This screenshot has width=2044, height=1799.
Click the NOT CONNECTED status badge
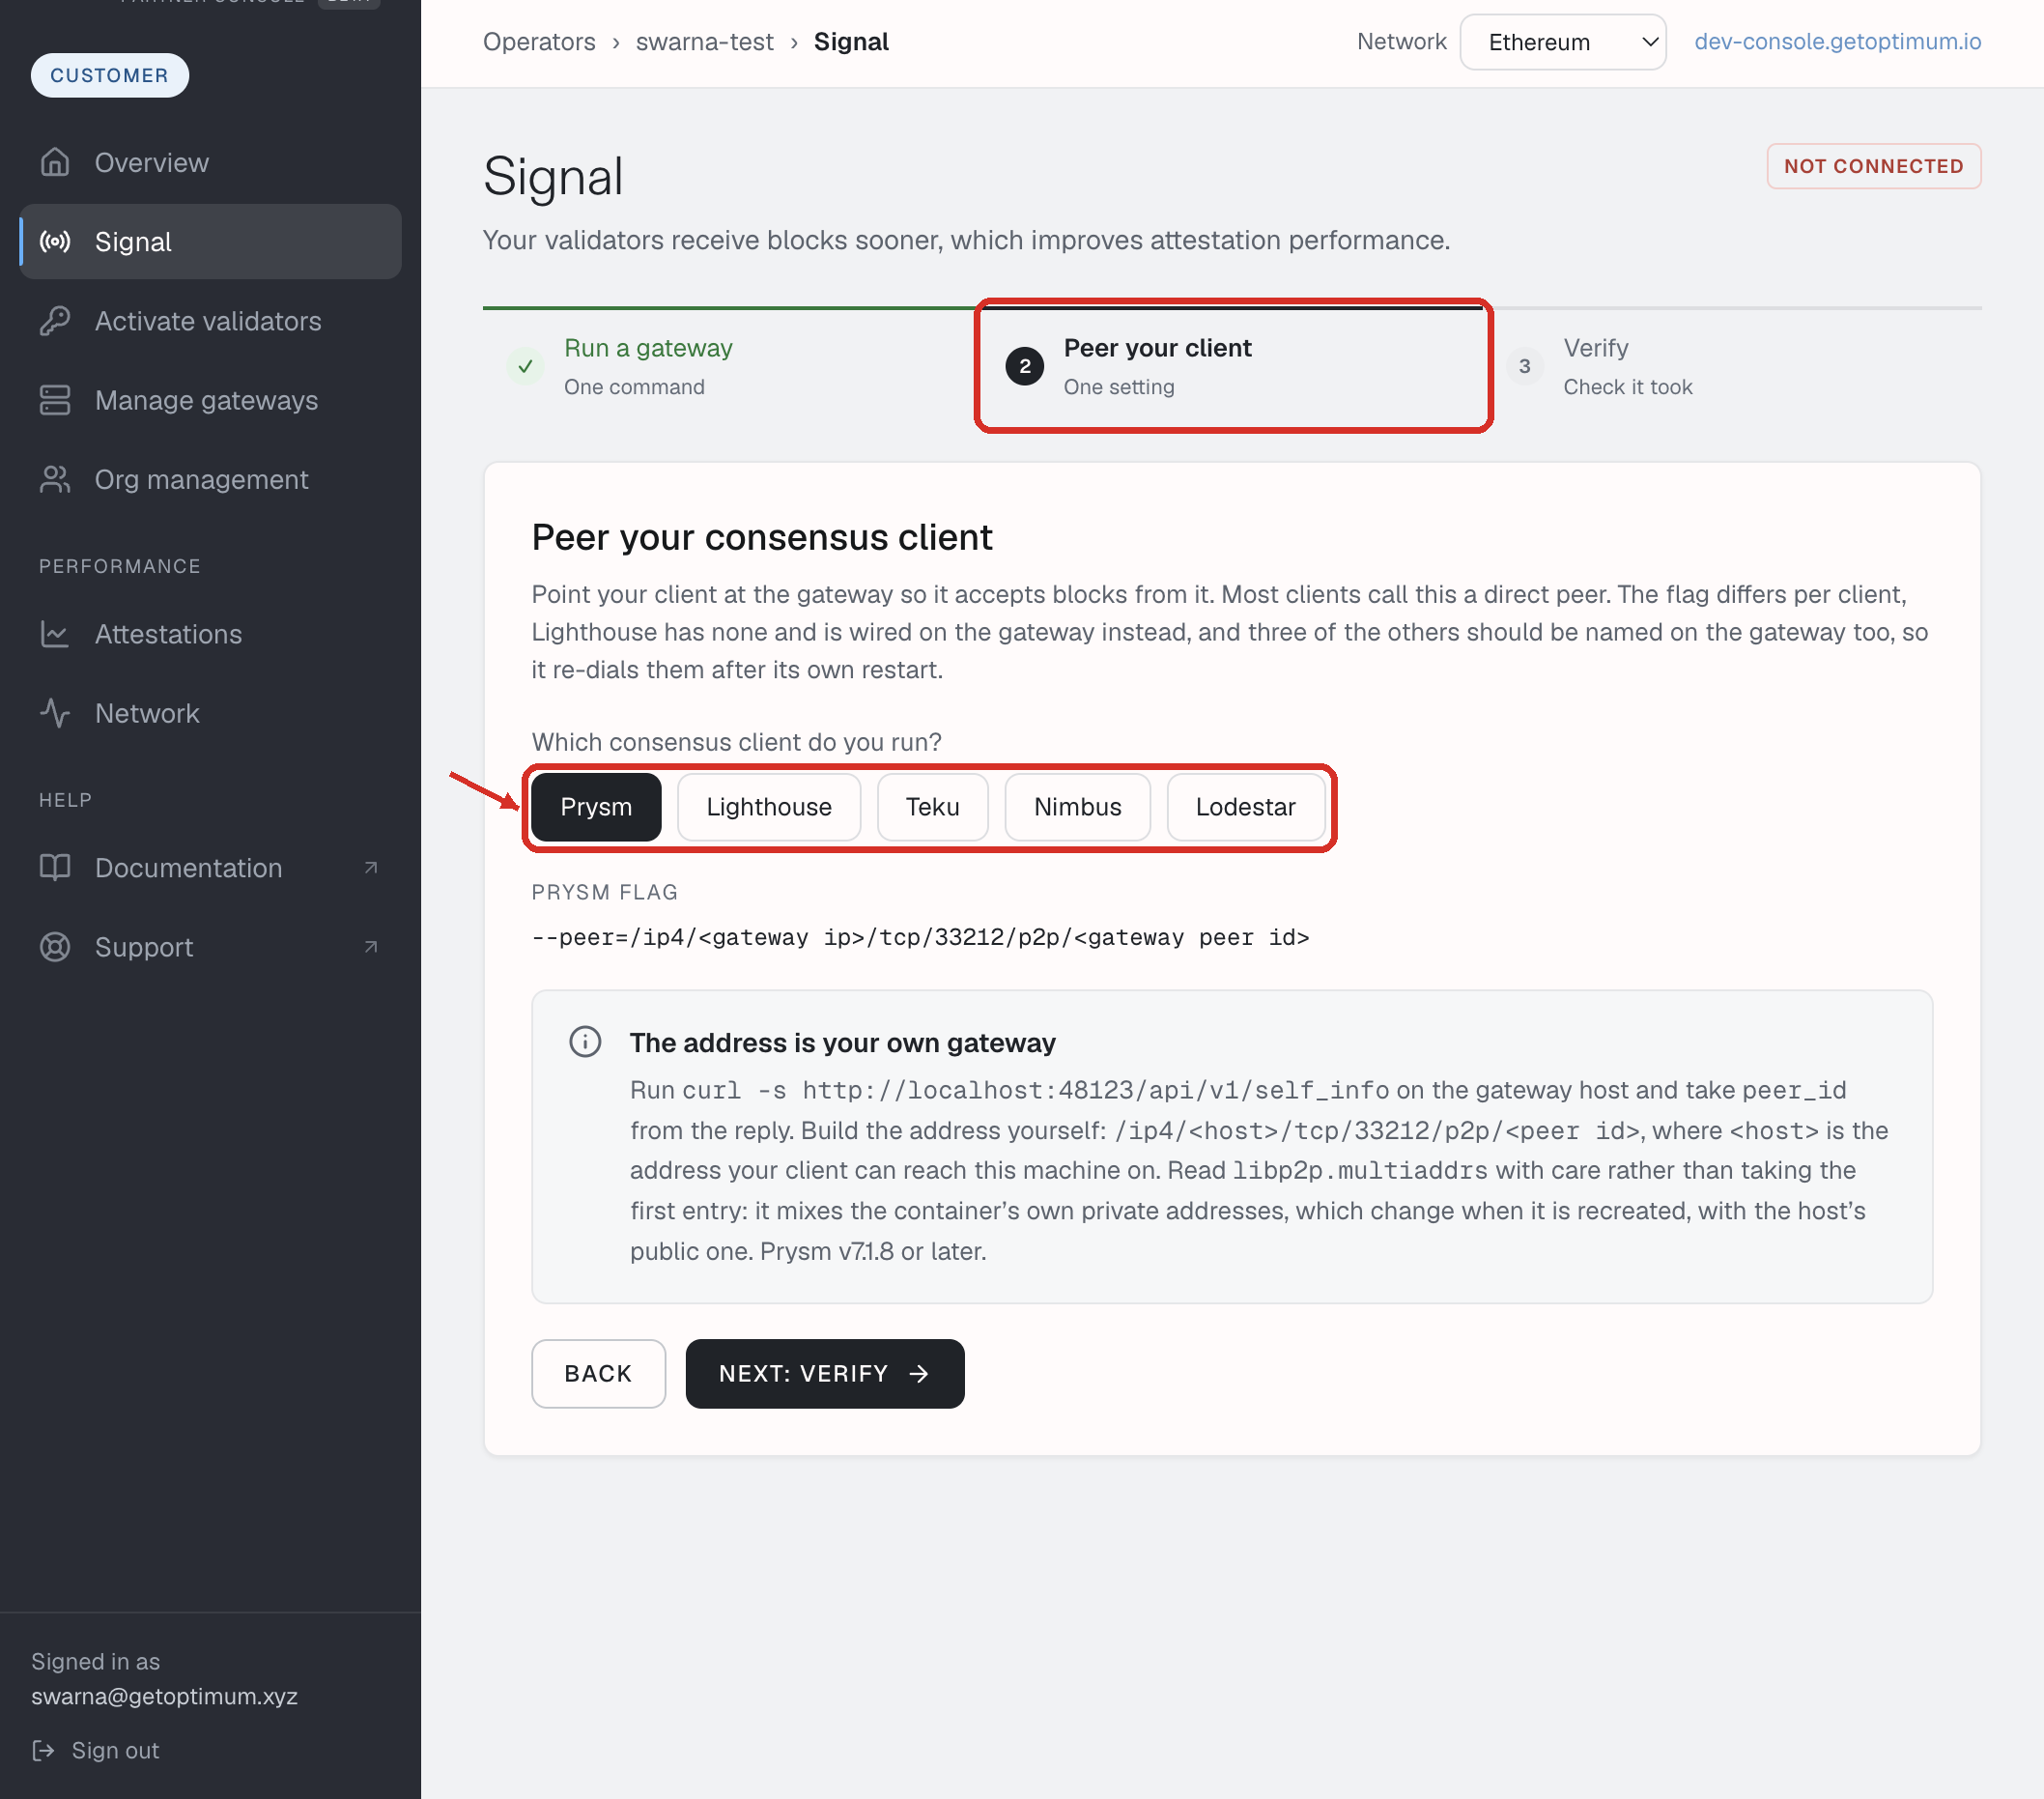1874,166
